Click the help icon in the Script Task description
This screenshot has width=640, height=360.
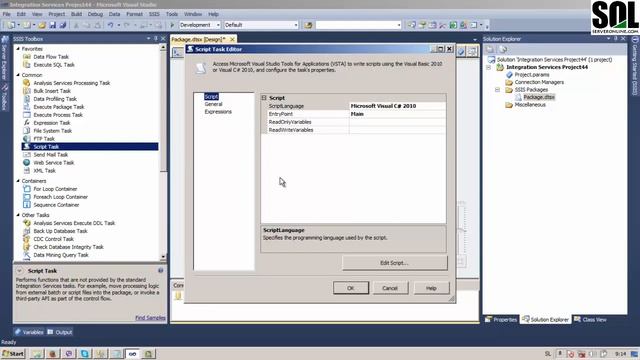tap(160, 270)
